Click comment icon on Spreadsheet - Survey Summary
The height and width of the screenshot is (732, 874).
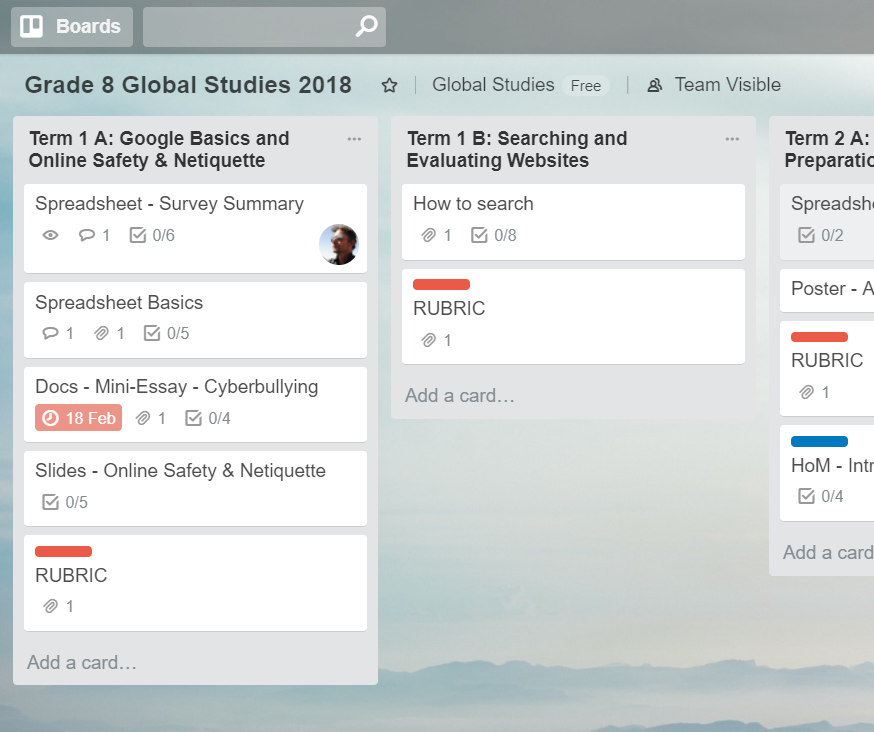tap(87, 236)
